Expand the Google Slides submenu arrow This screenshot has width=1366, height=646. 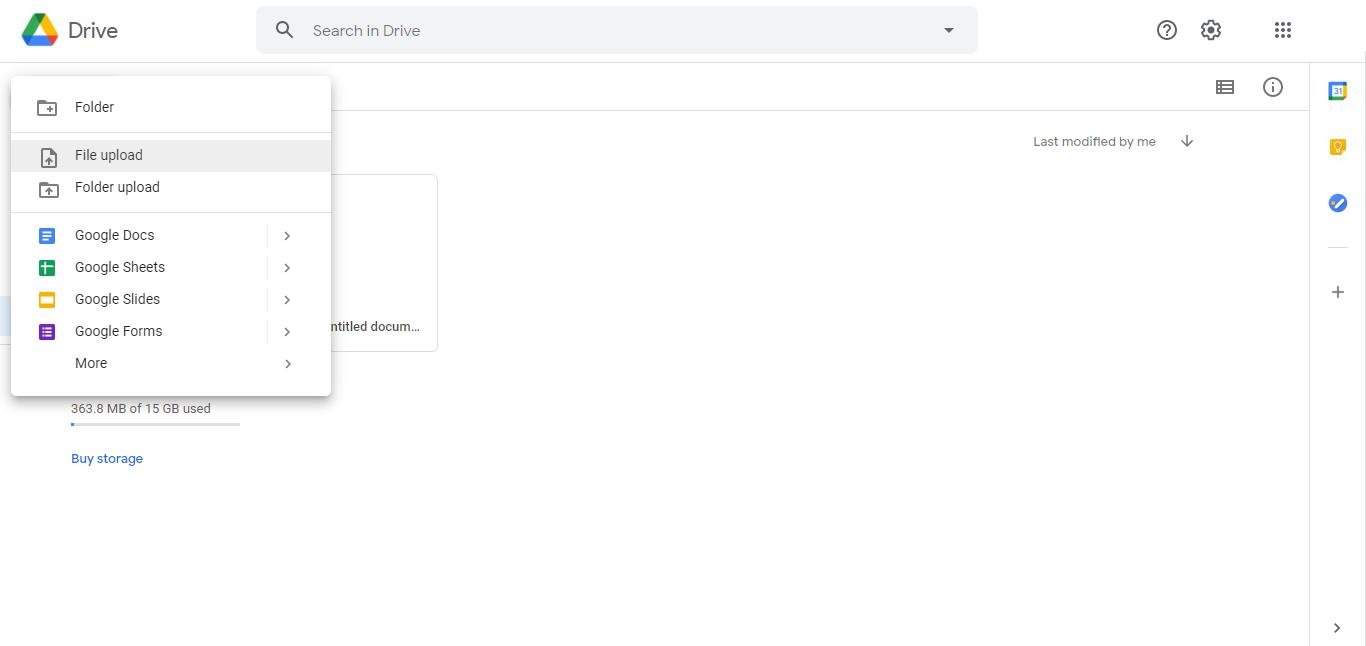[x=287, y=300]
